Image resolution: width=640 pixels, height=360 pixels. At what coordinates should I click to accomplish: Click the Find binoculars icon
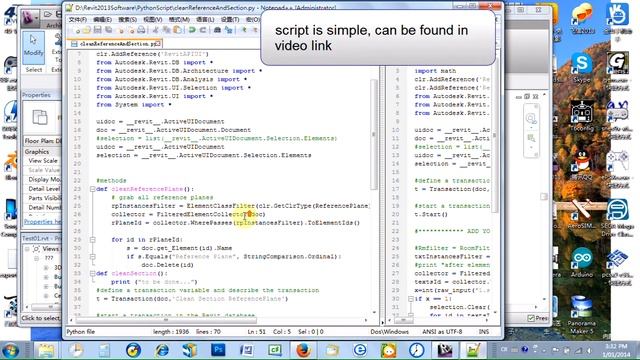217,30
